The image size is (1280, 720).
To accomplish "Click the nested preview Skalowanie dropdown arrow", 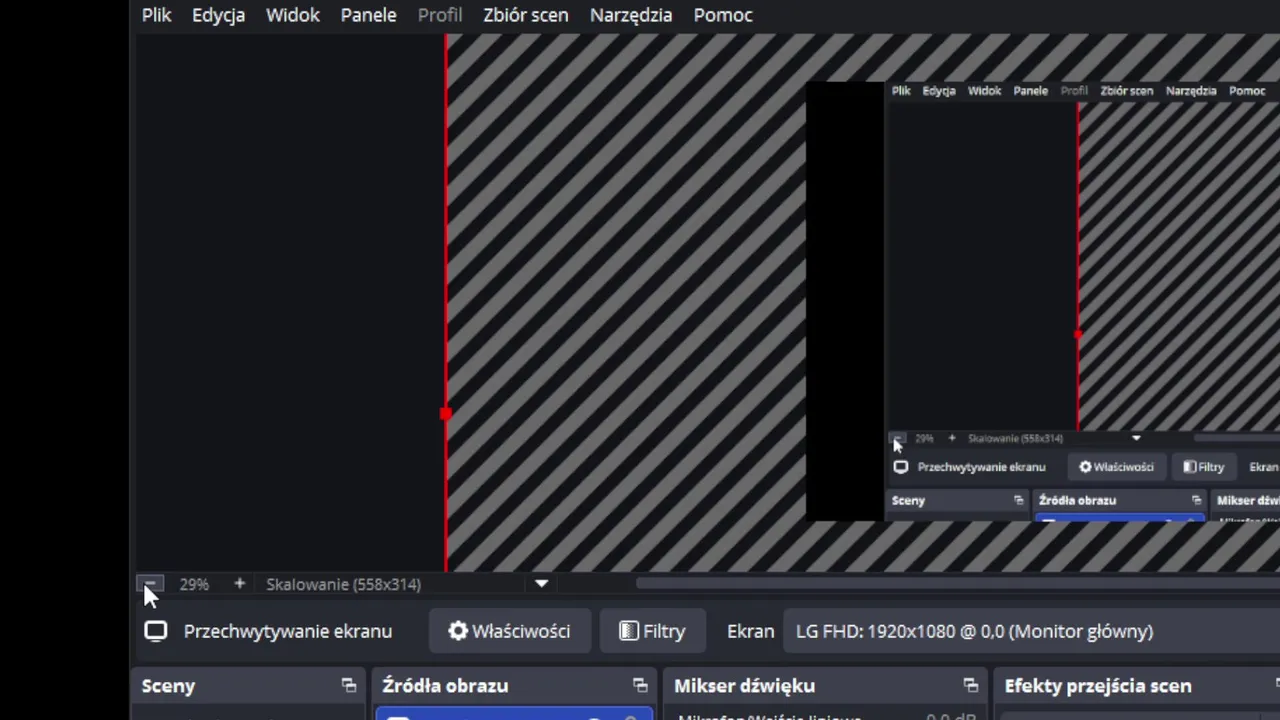I will pyautogui.click(x=1136, y=438).
